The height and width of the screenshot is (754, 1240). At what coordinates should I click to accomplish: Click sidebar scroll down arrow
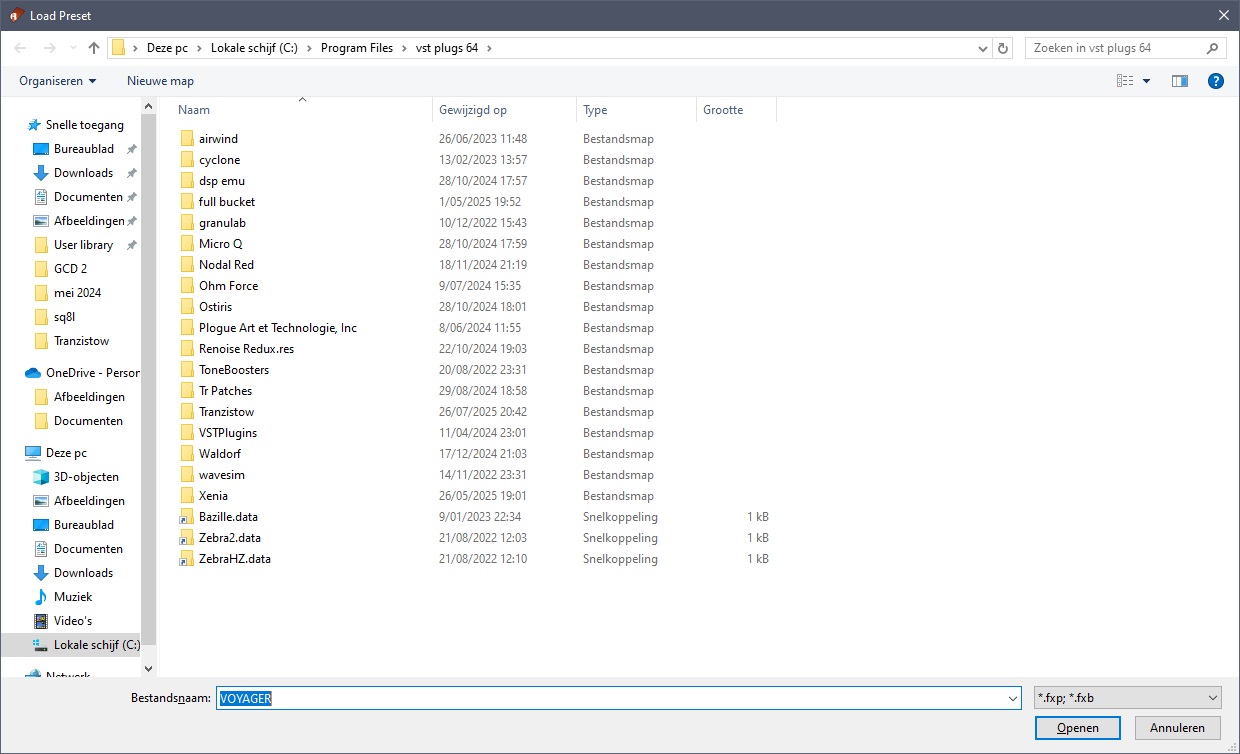[x=149, y=668]
